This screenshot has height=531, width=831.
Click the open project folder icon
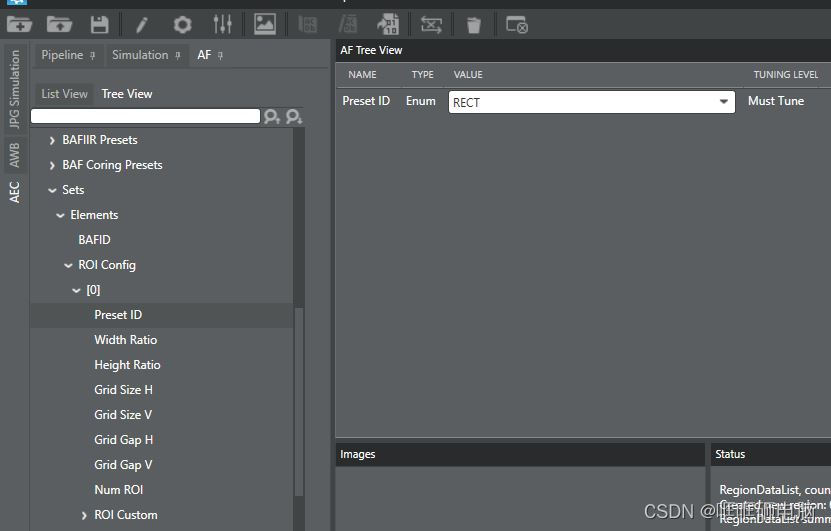pos(59,24)
